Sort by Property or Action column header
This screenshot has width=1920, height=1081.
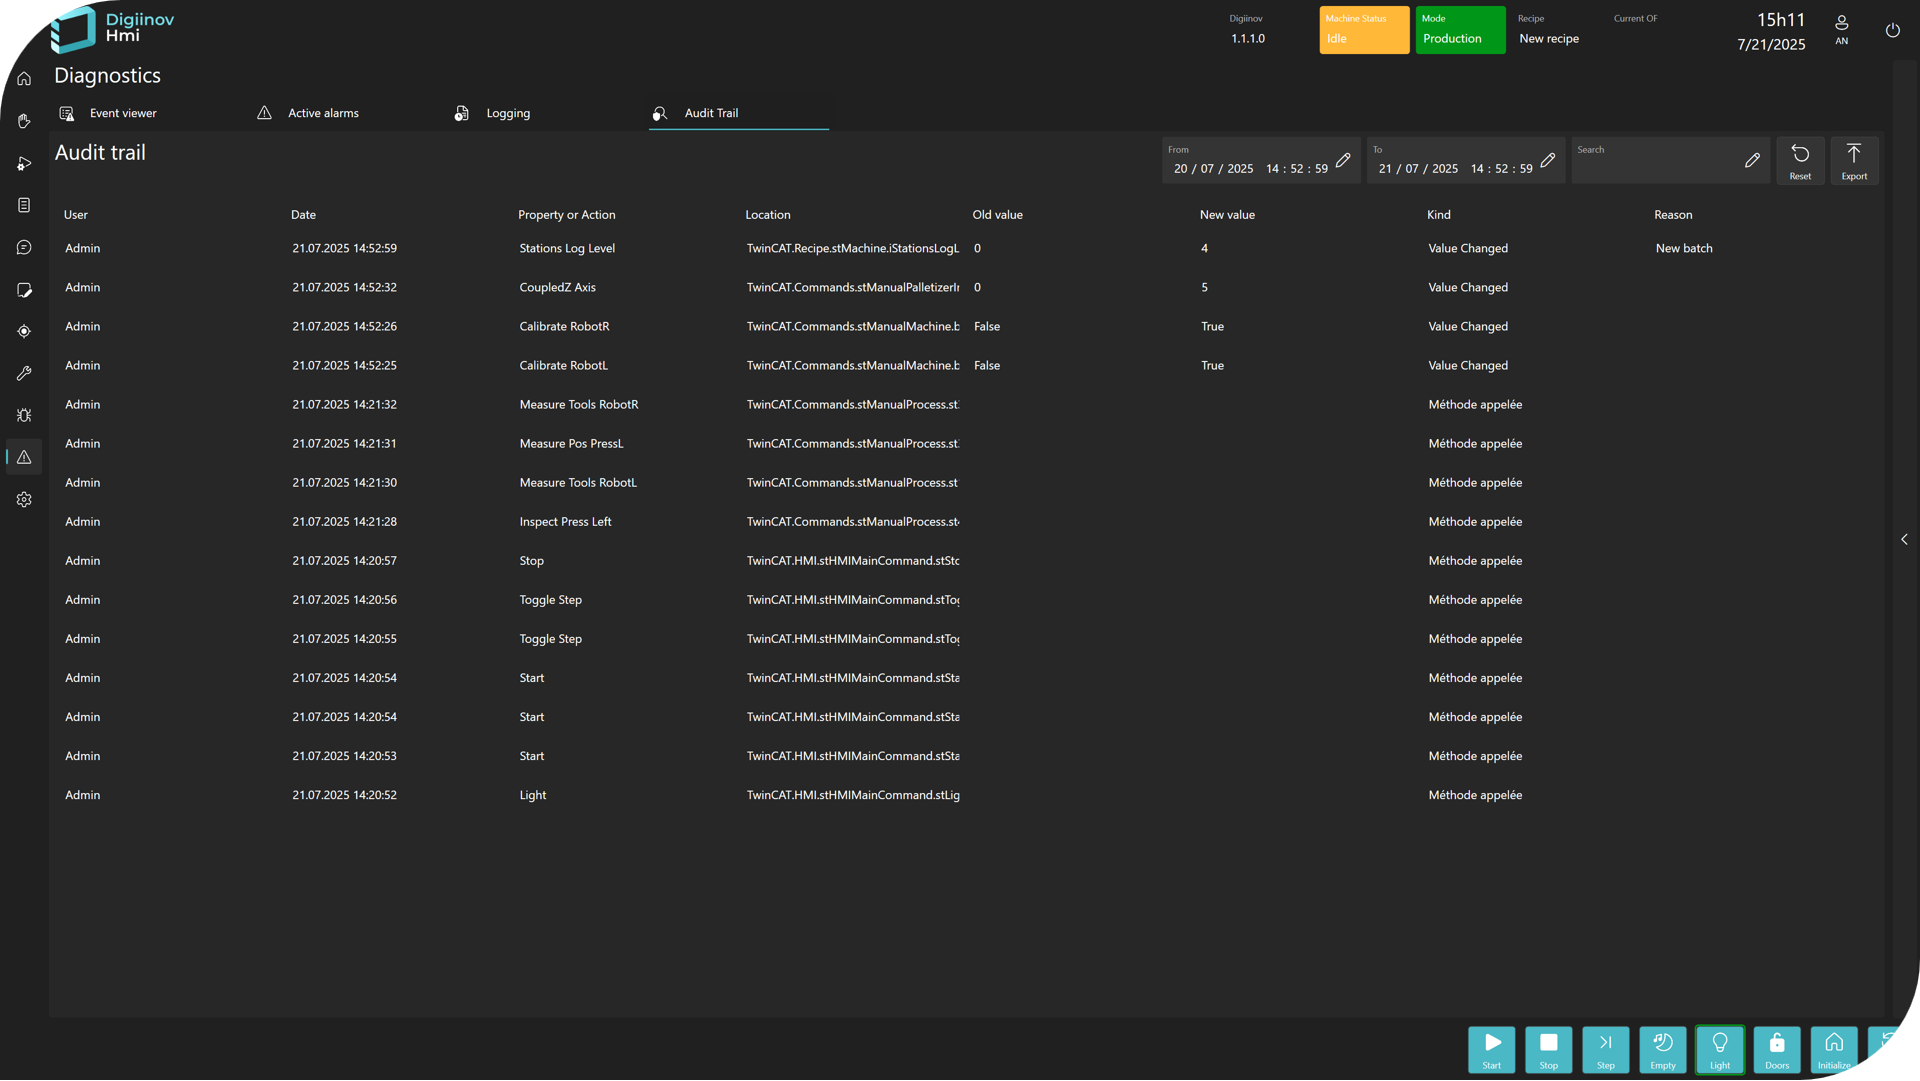click(x=566, y=215)
